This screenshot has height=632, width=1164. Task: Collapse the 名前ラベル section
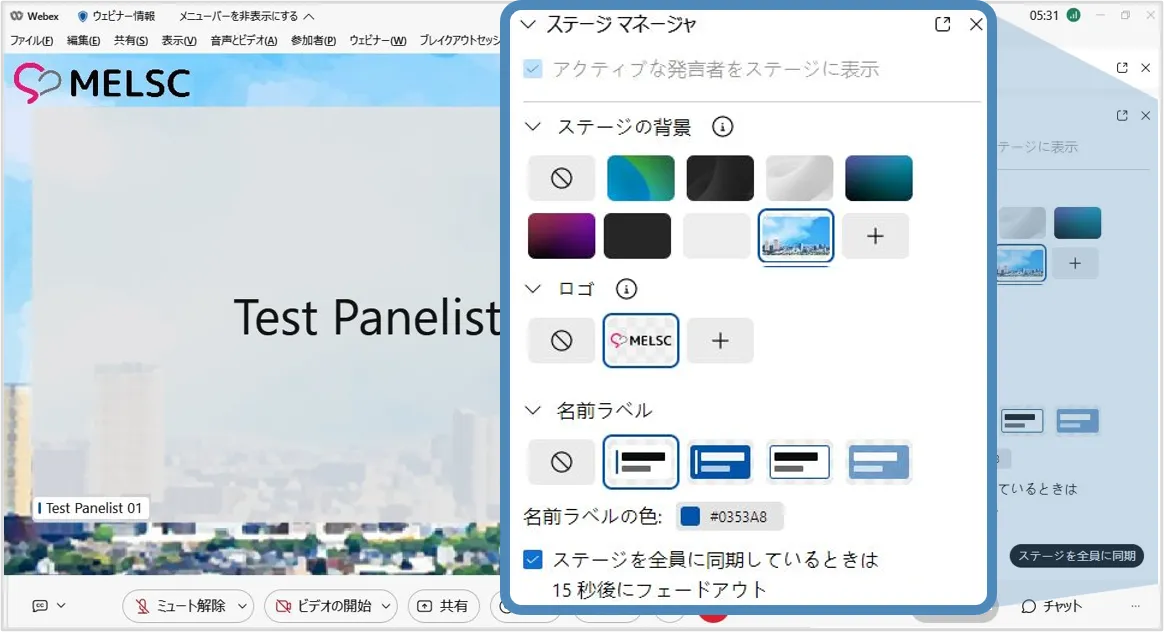[533, 410]
